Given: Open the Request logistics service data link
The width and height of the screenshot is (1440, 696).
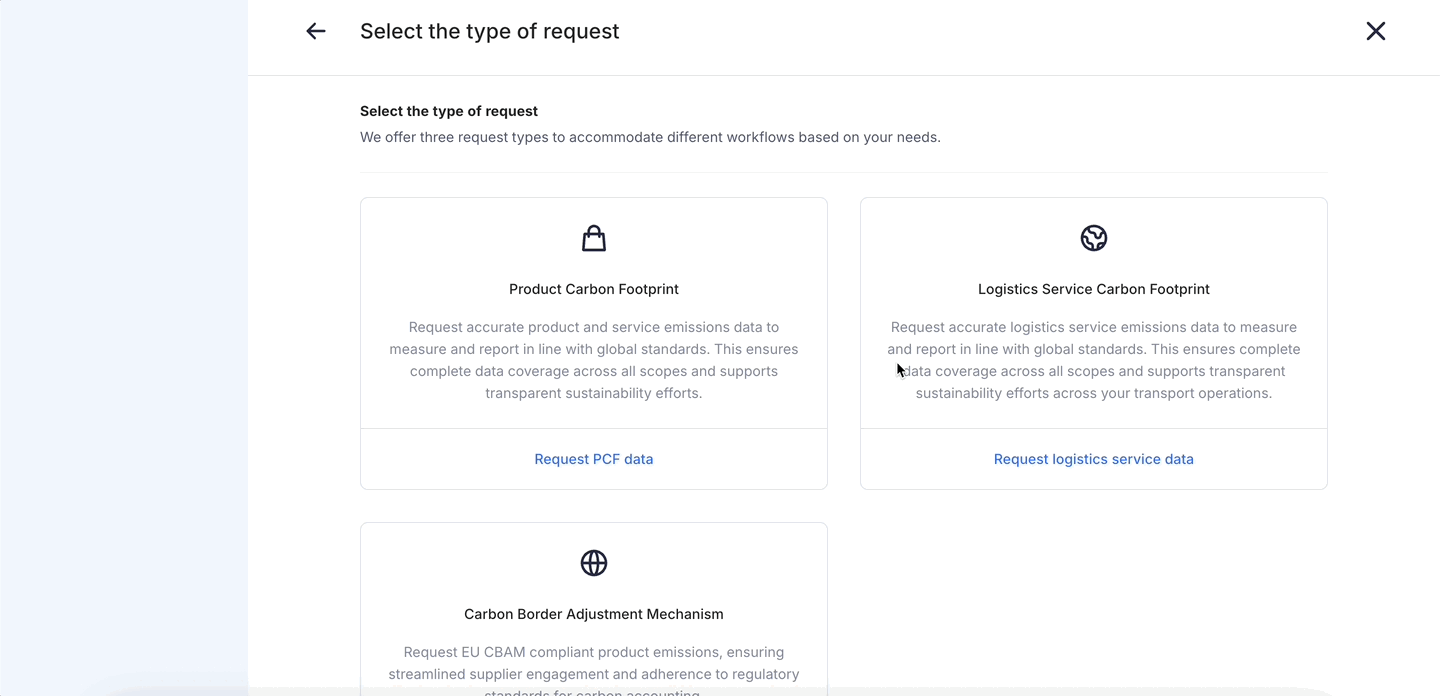Looking at the screenshot, I should point(1094,459).
